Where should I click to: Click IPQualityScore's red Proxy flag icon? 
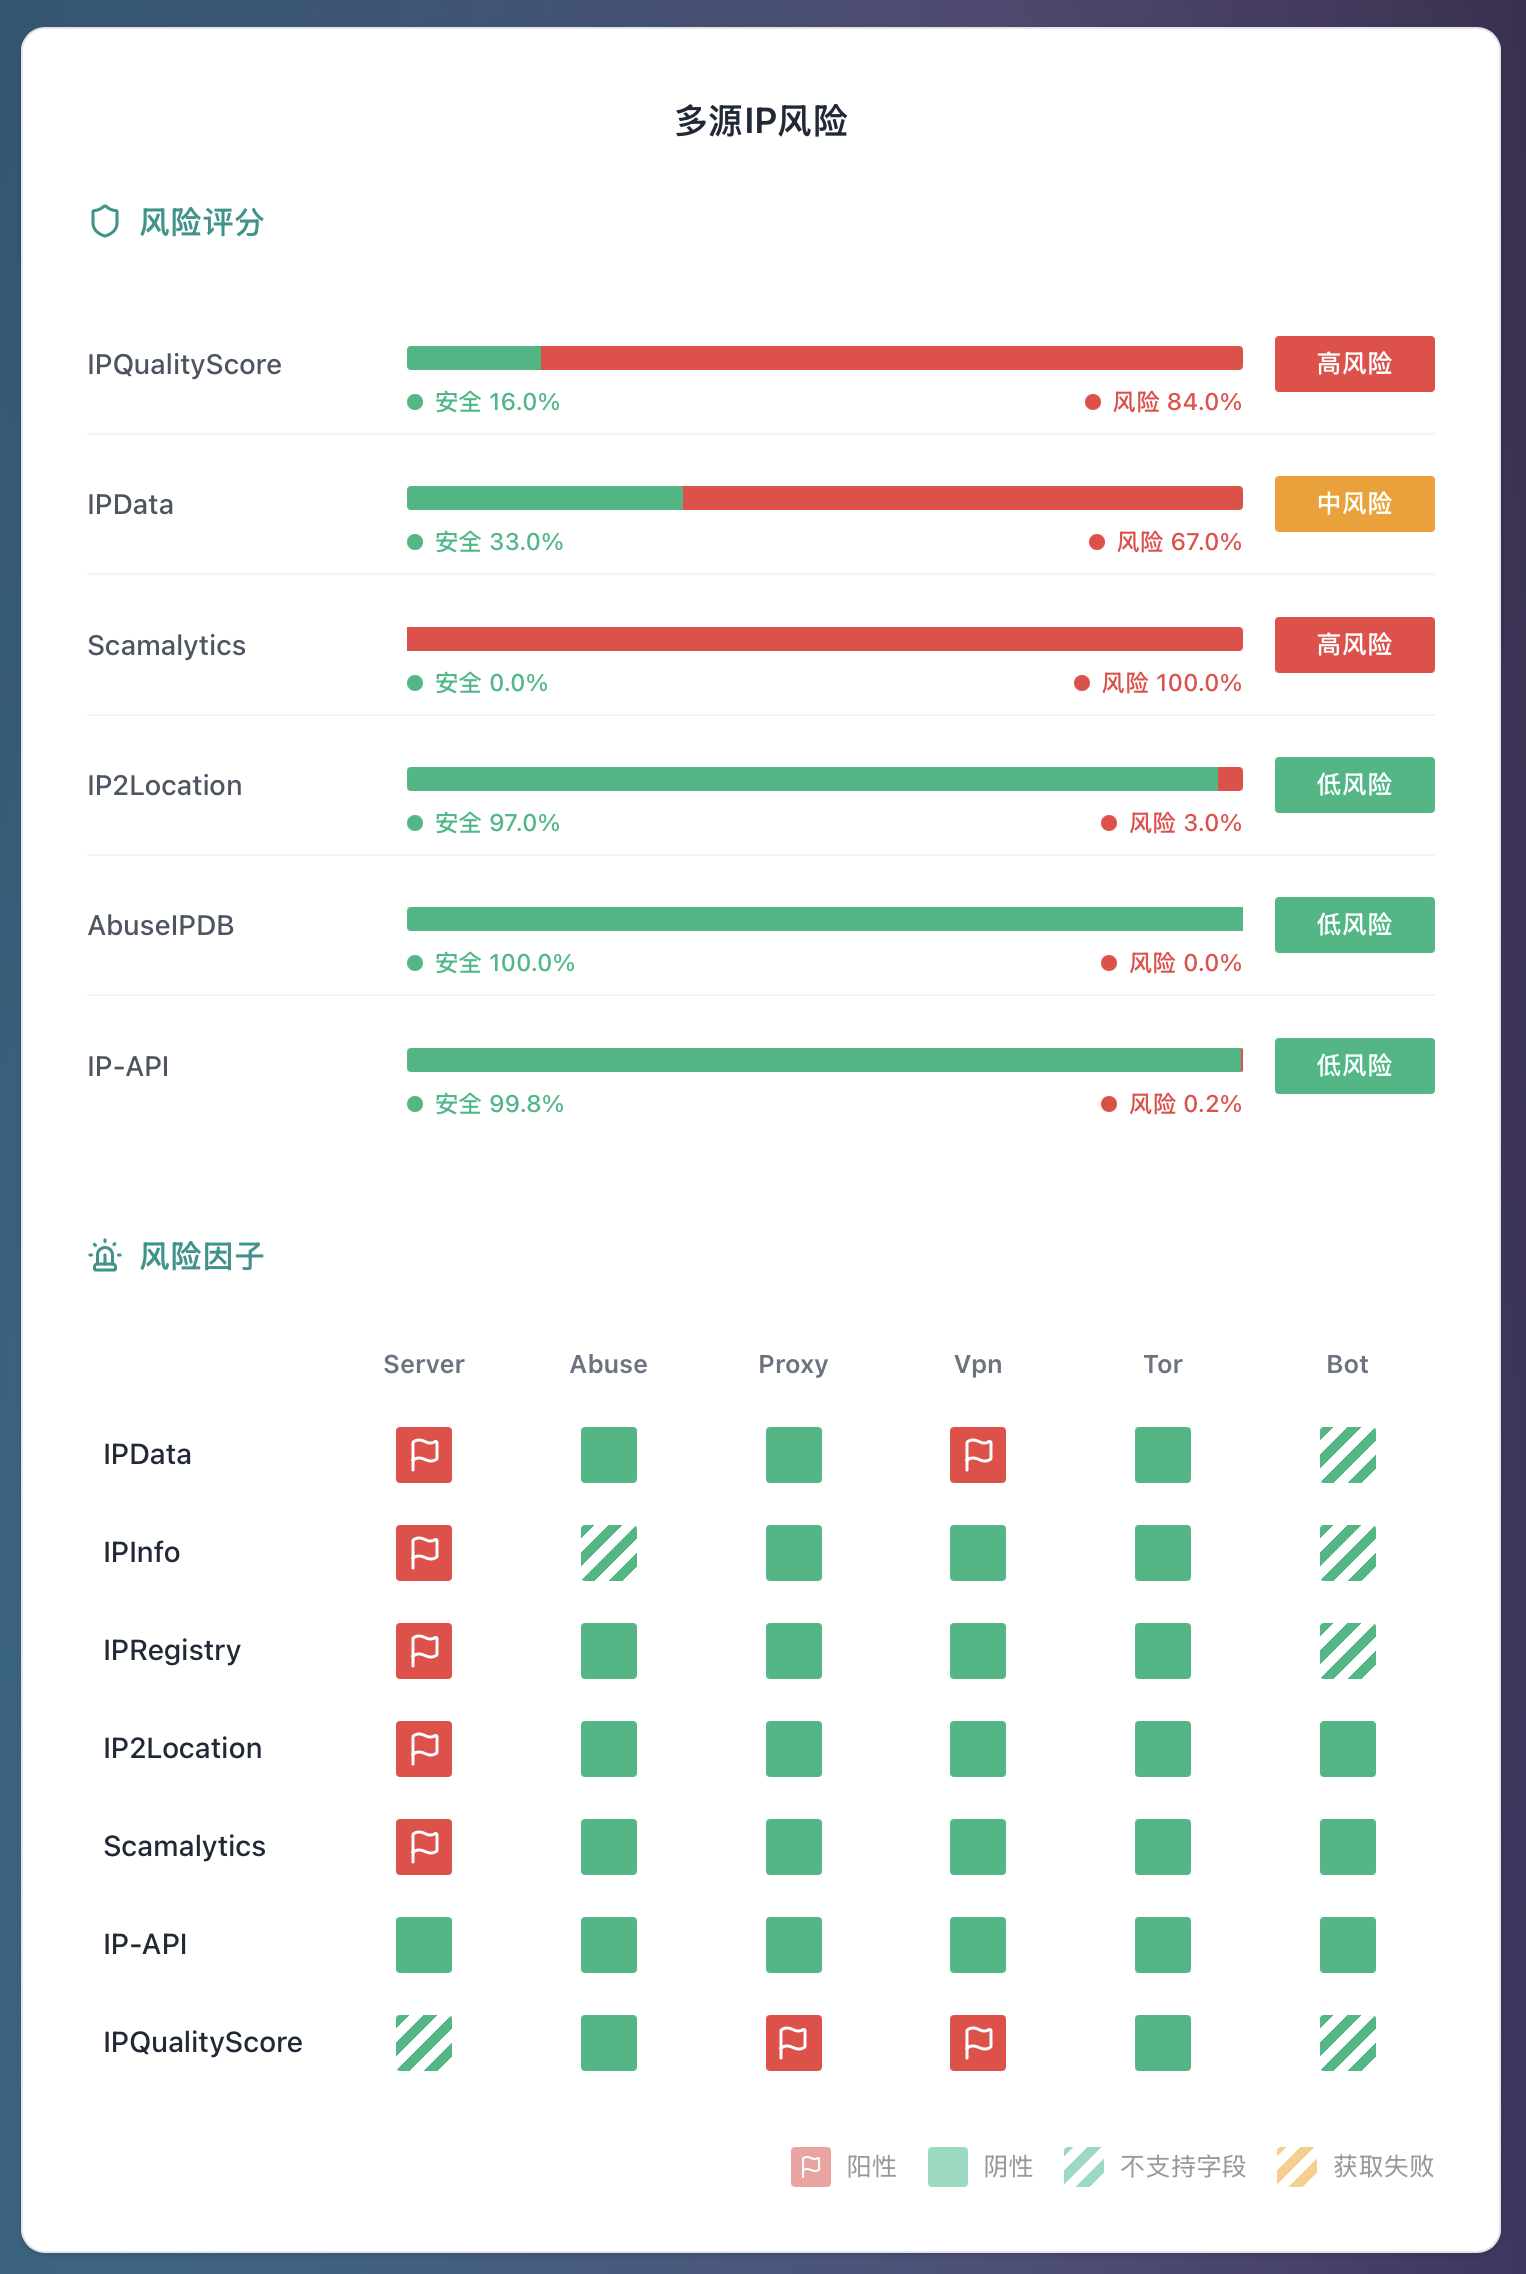pos(794,2043)
